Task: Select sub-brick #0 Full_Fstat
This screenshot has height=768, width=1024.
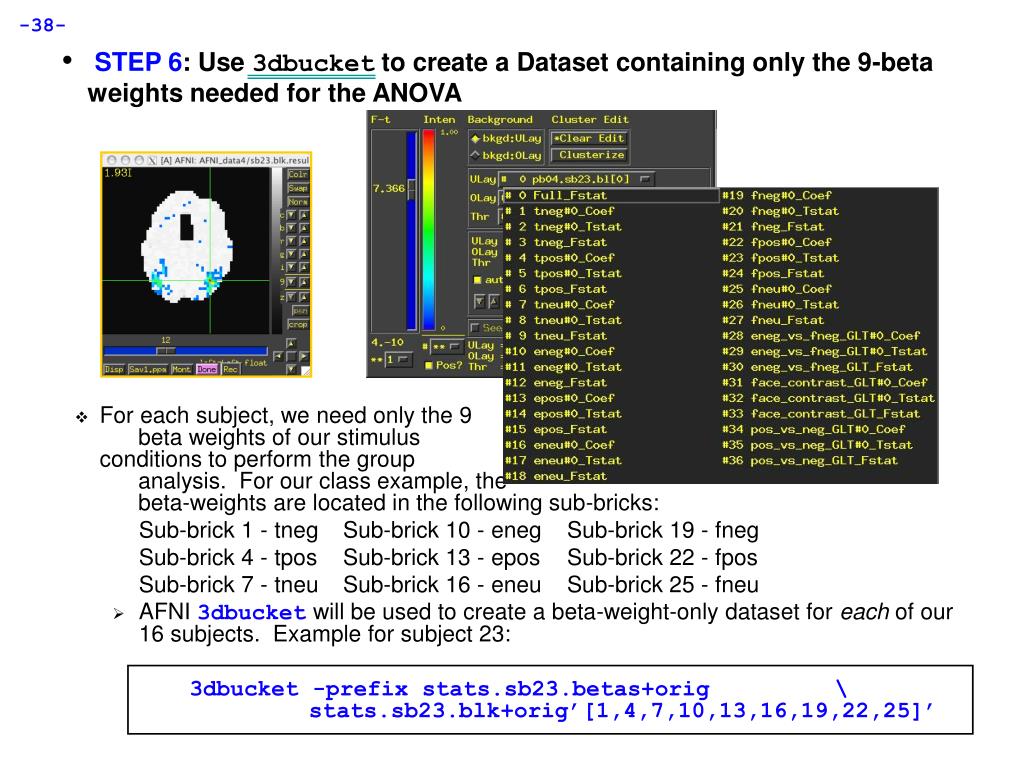Action: coord(611,195)
